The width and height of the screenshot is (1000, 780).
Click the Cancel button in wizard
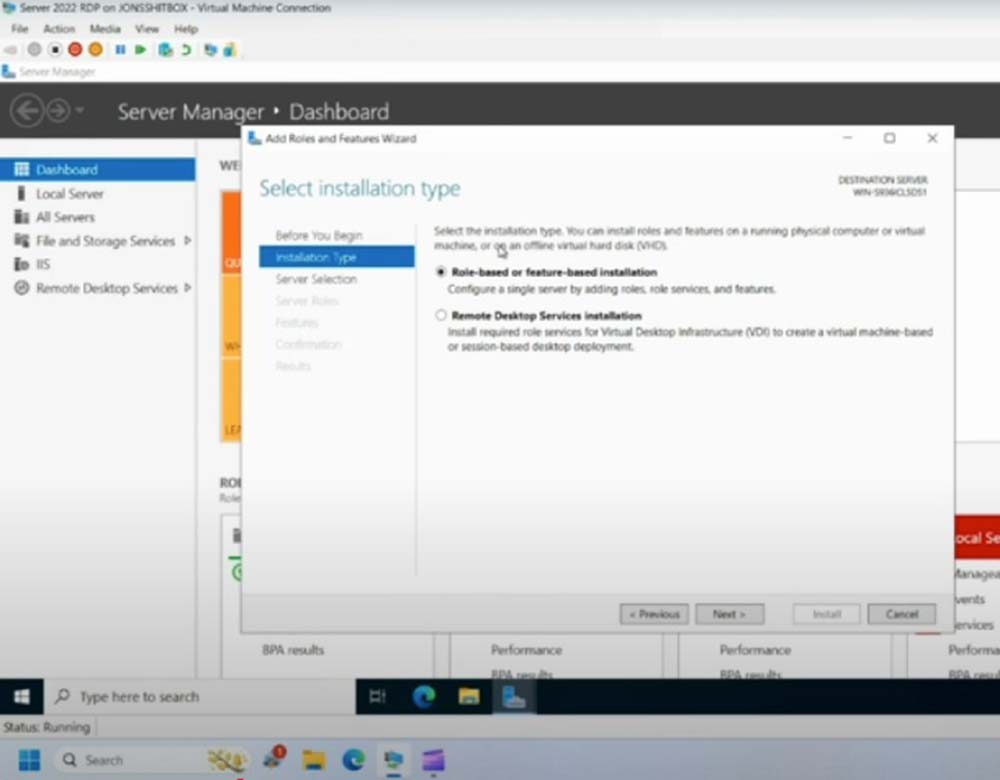tap(901, 614)
